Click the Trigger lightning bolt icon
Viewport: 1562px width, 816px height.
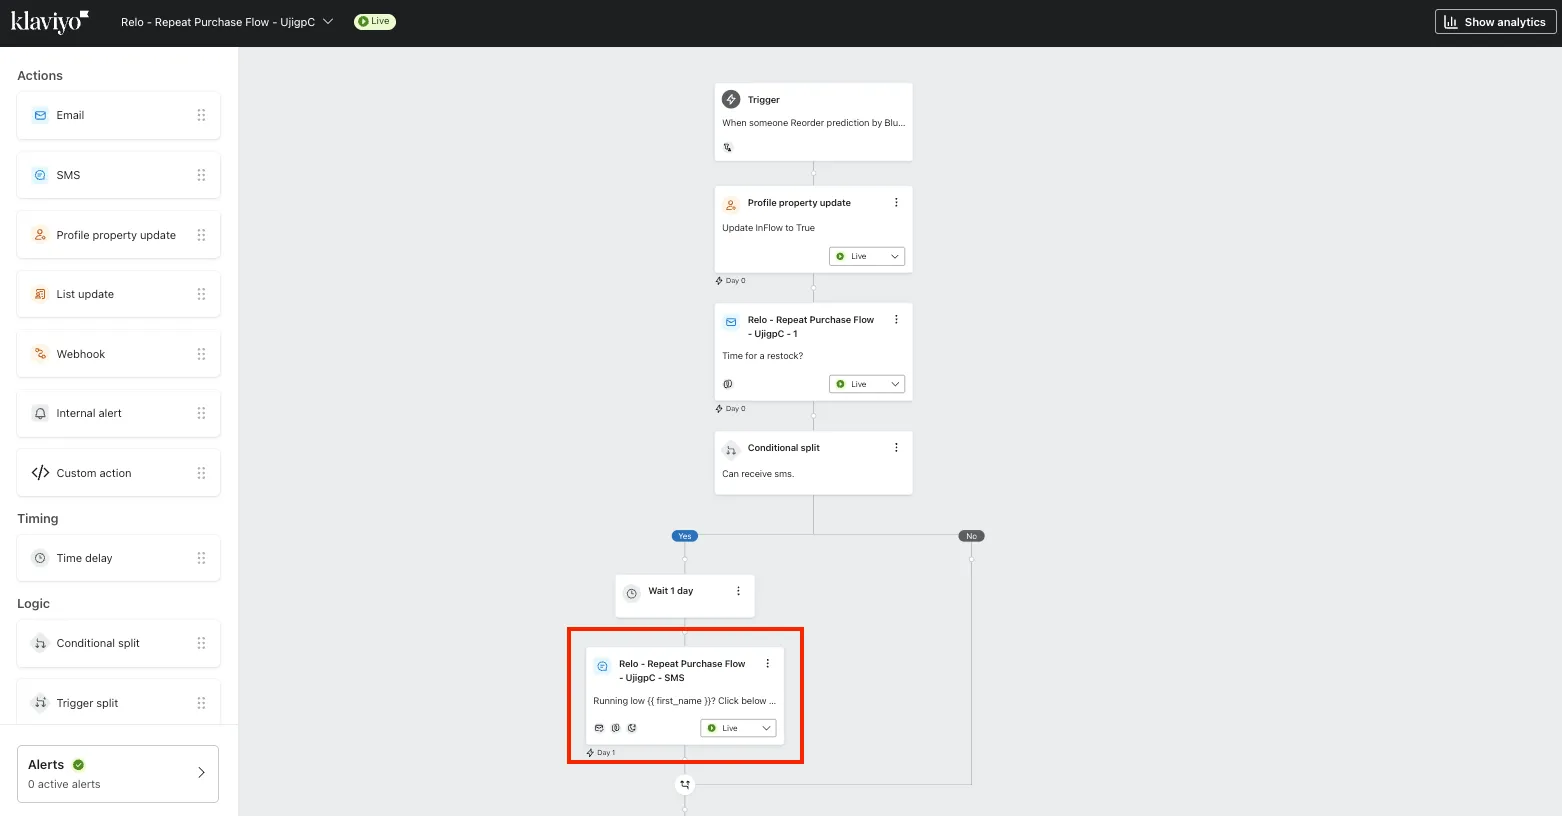[731, 100]
